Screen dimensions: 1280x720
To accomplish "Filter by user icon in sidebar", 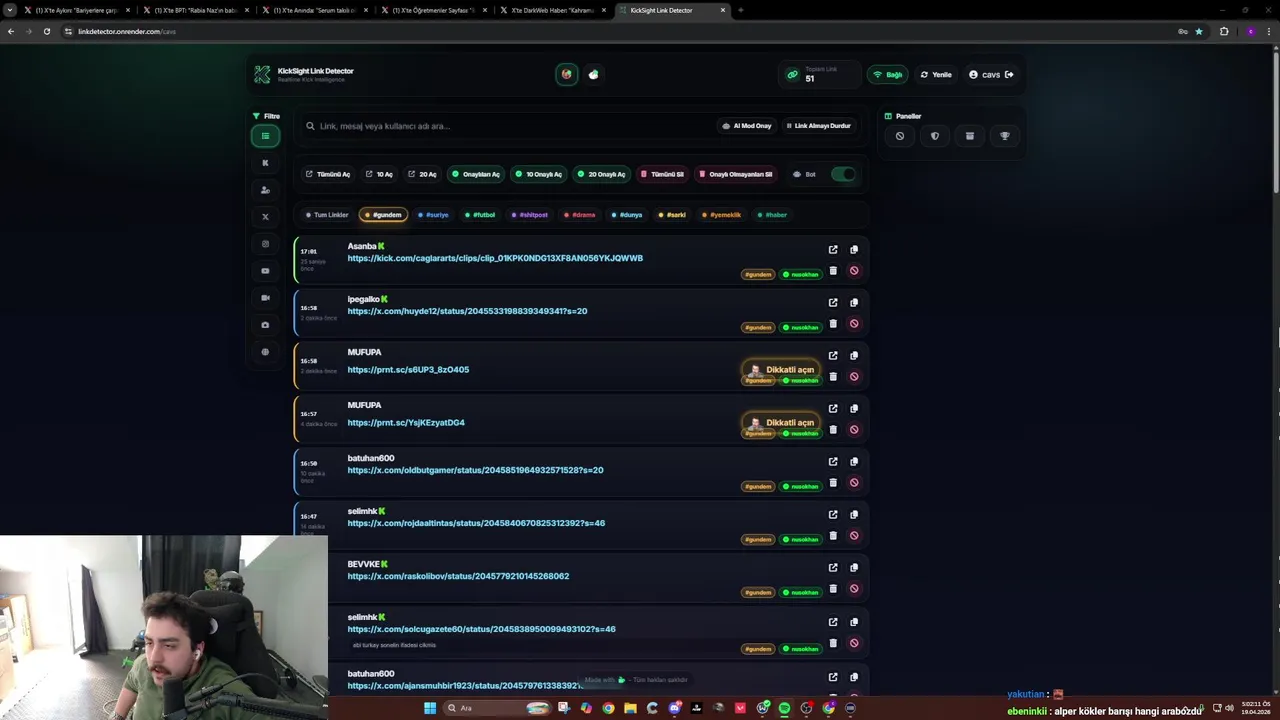I will tap(265, 190).
